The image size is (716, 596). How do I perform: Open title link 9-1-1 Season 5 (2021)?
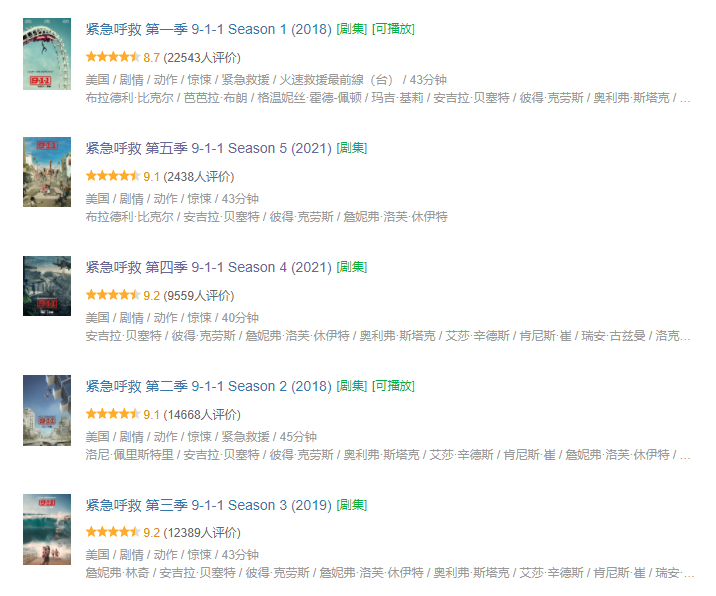[x=209, y=148]
